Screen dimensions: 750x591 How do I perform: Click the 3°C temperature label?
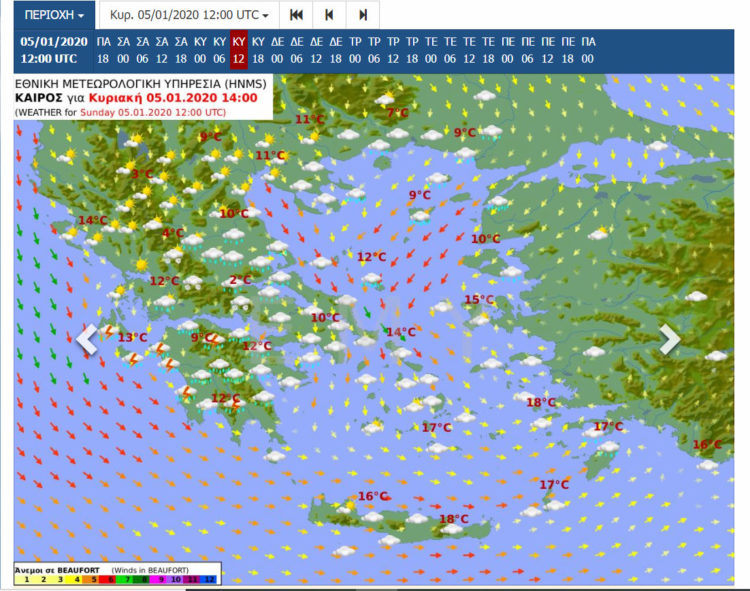142,174
